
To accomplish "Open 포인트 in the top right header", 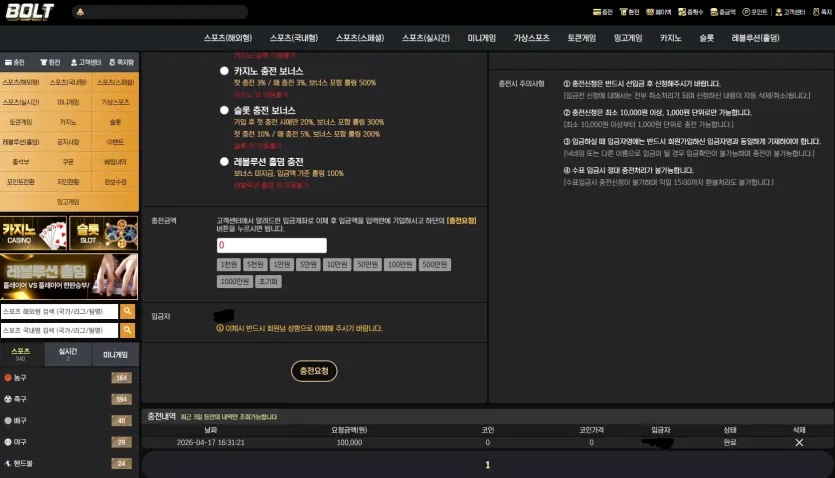I will coord(755,12).
